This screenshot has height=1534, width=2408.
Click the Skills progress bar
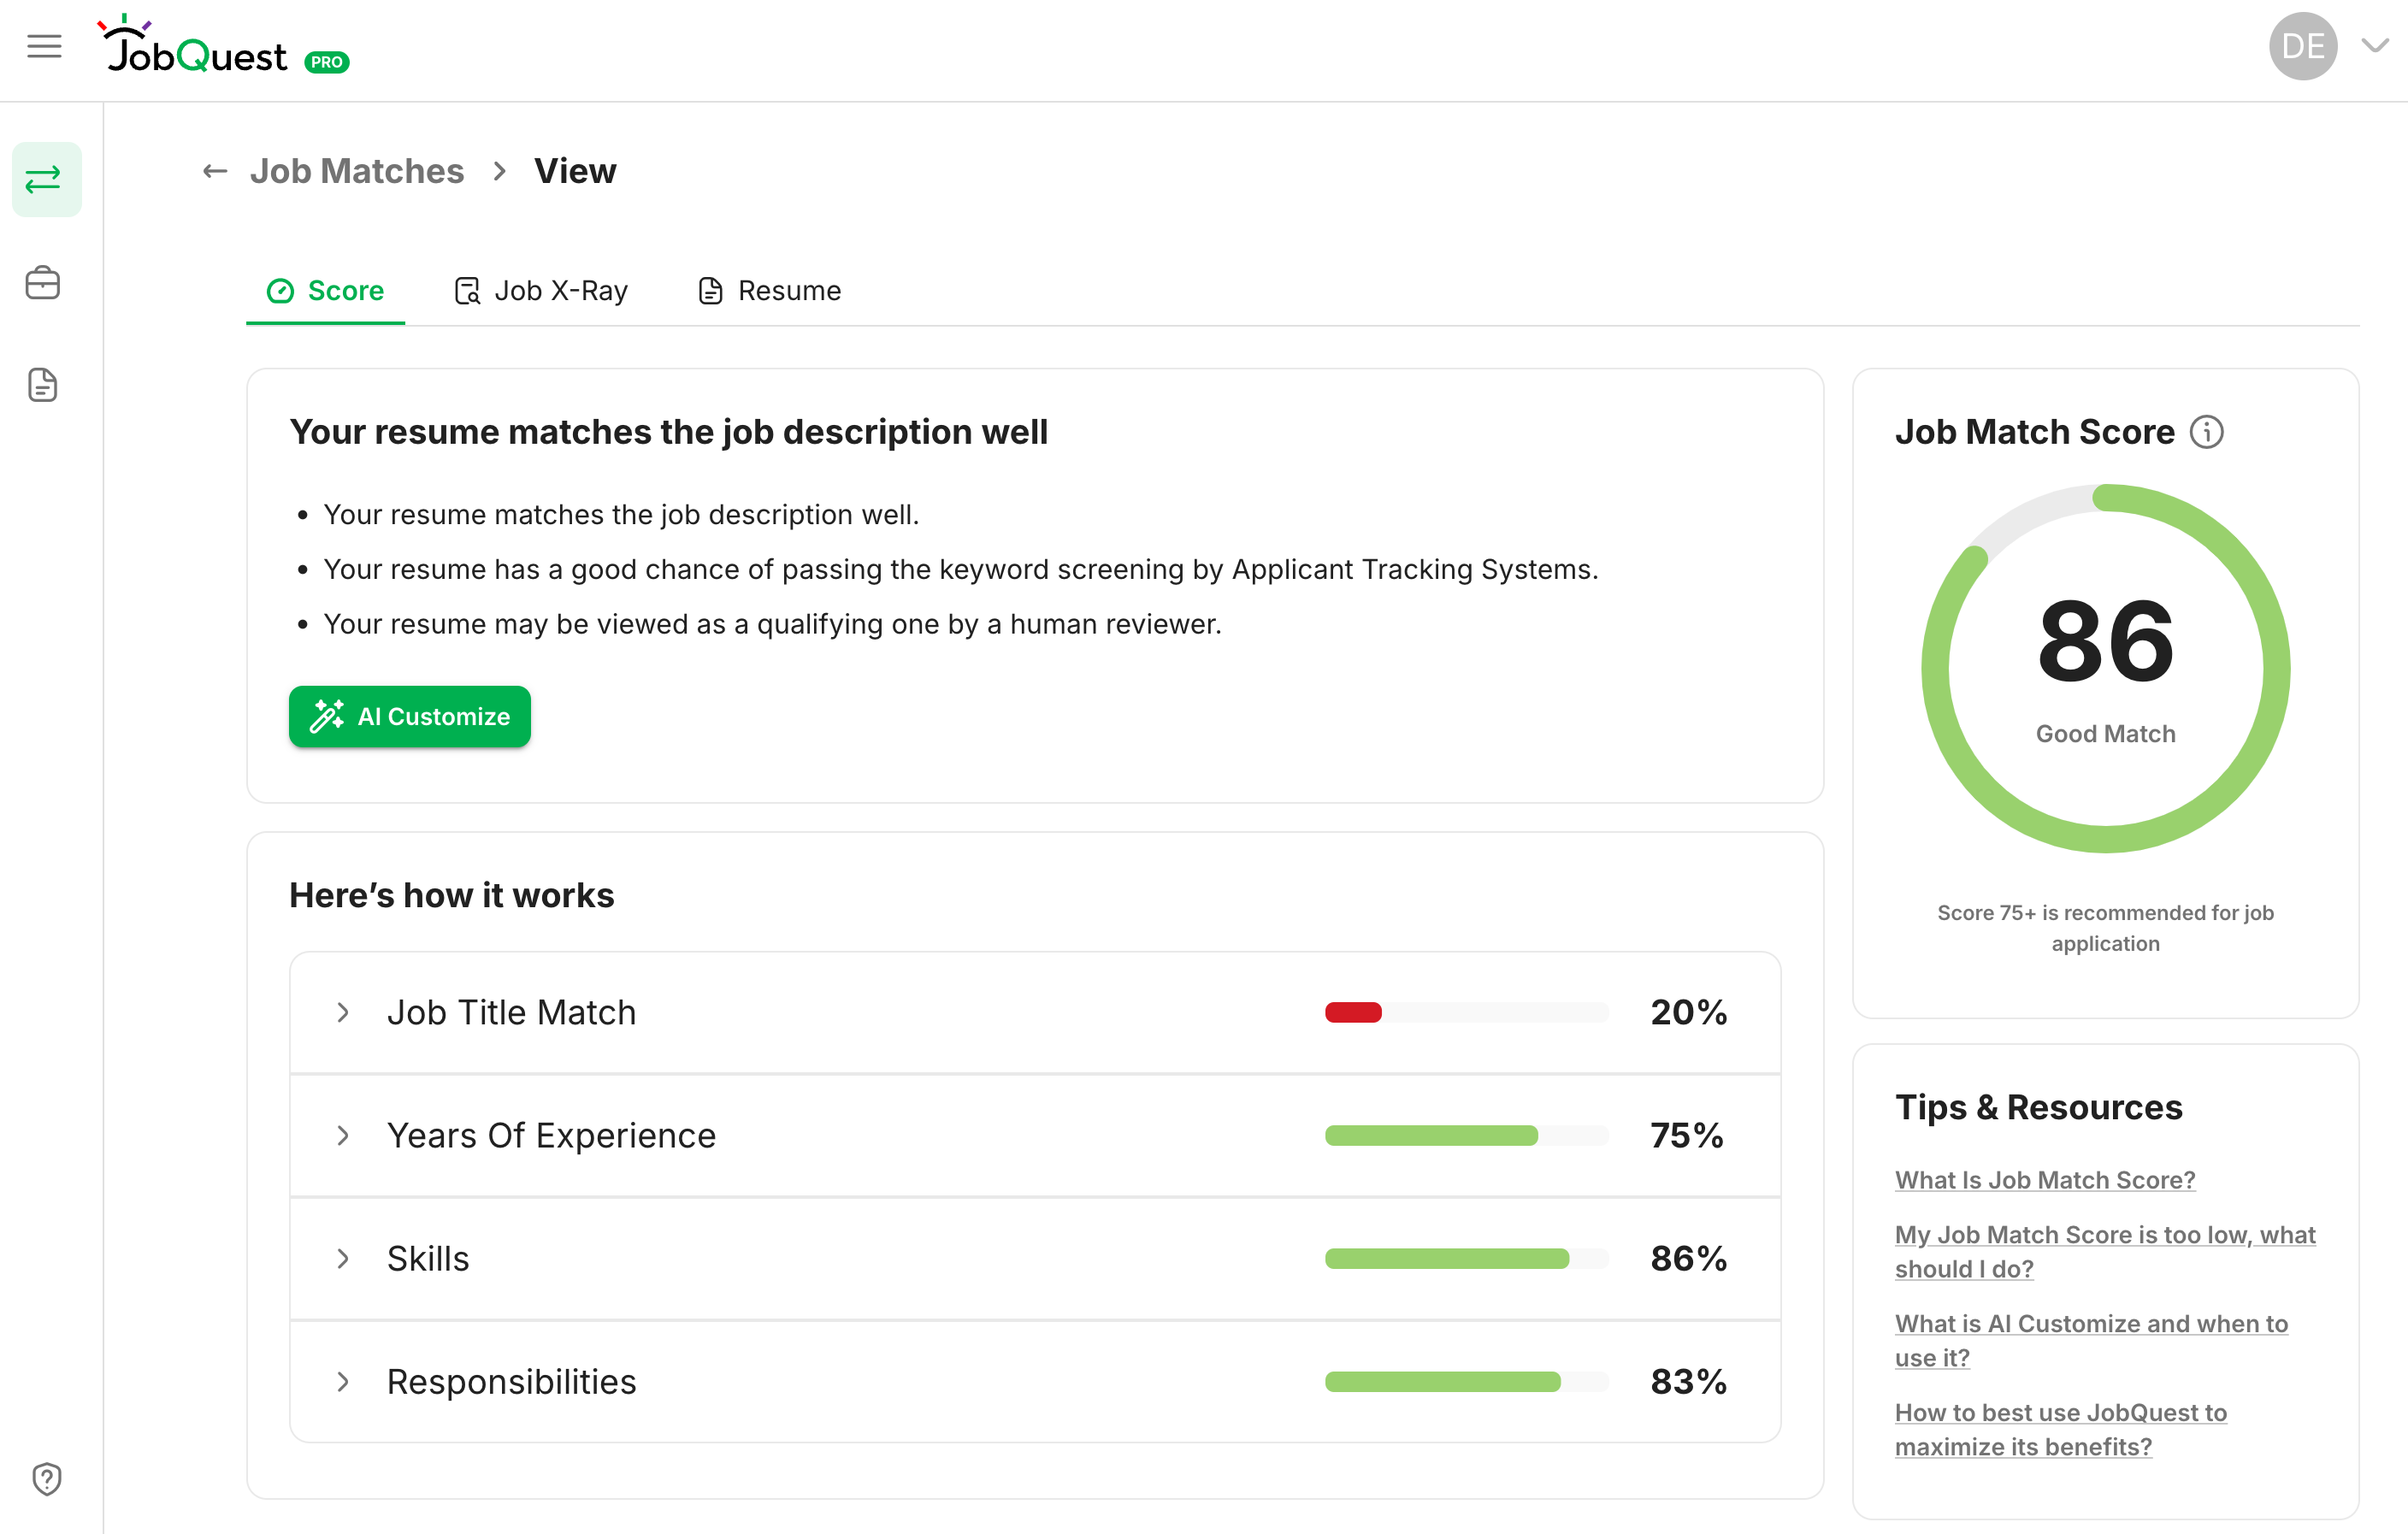[1465, 1259]
